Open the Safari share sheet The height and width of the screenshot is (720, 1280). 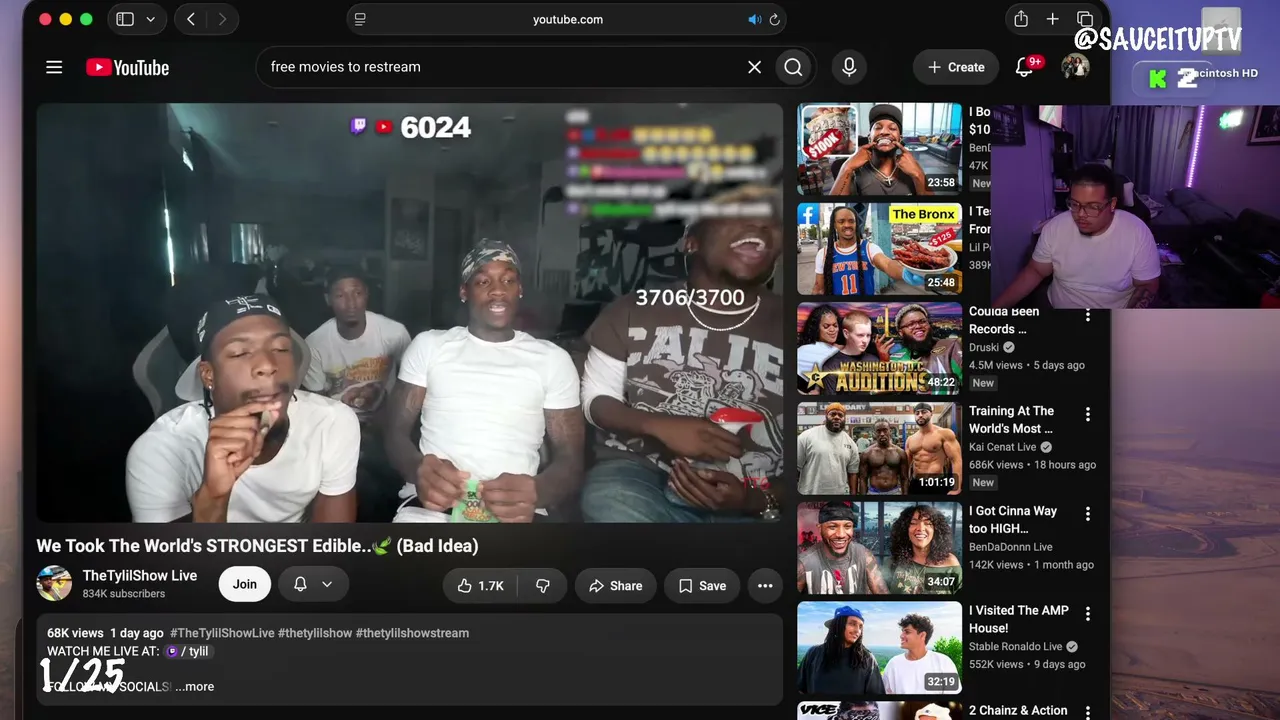click(x=1021, y=19)
